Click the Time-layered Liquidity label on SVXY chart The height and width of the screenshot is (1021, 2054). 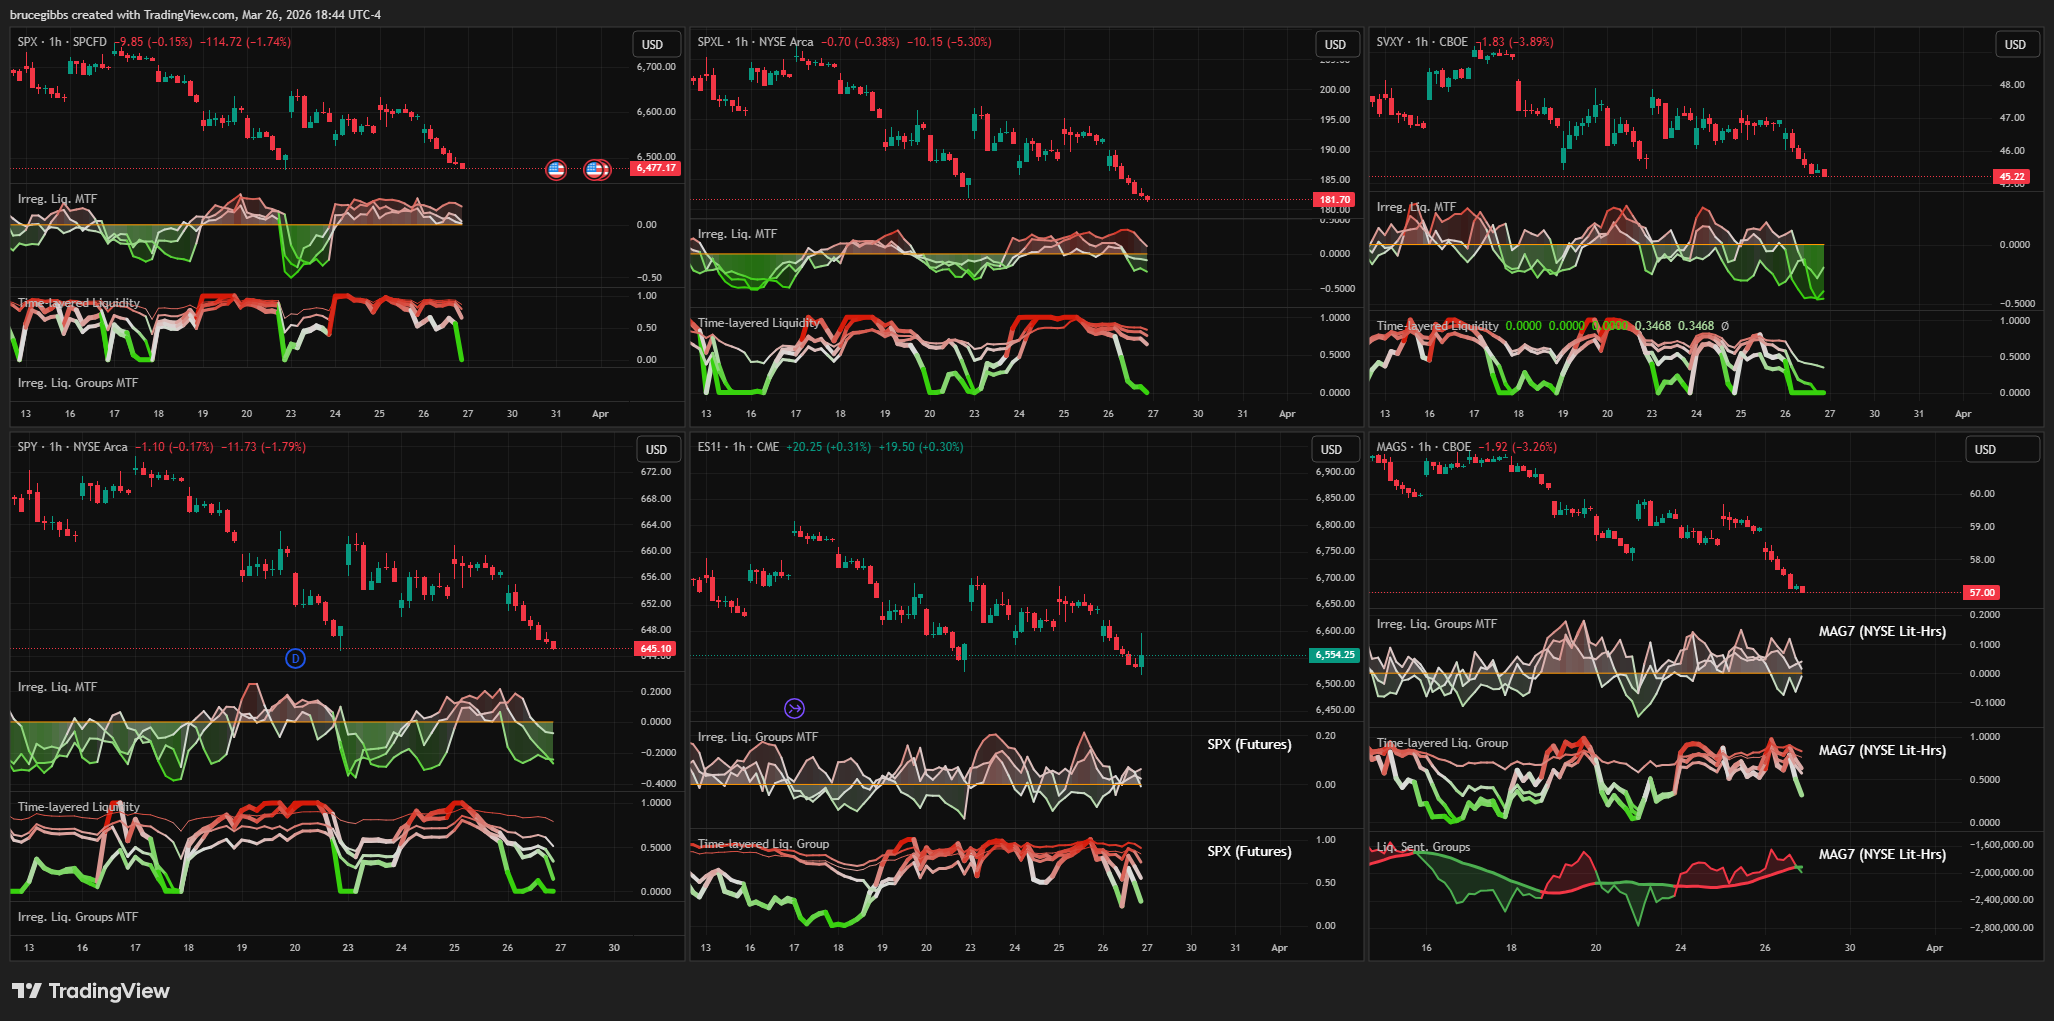(1437, 326)
